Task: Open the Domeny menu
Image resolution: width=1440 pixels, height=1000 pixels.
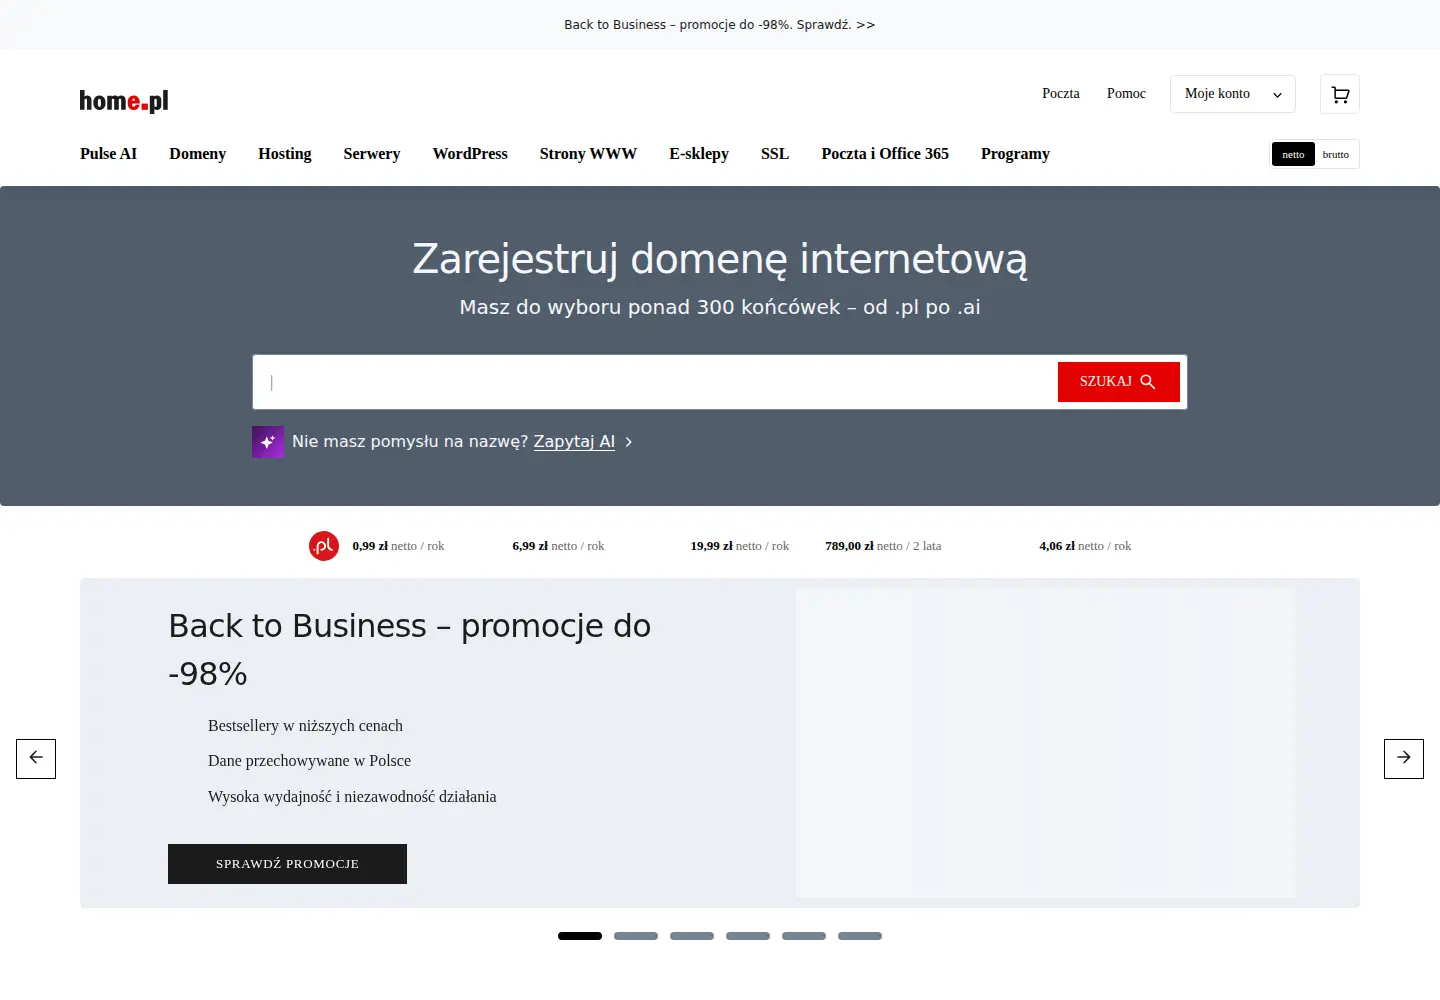Action: [x=198, y=154]
